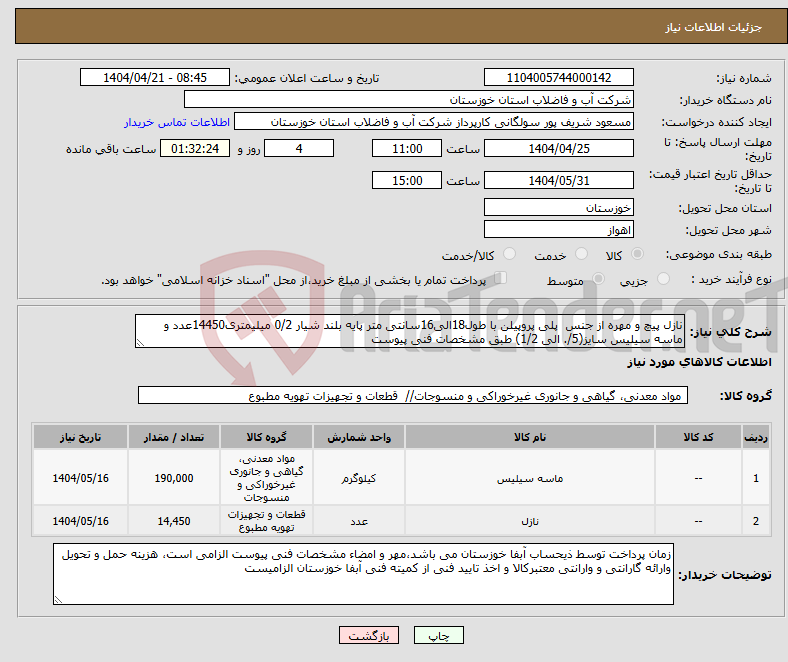788x662 pixels.
Task: Click the remaining time field 01:32:24
Action: (195, 148)
